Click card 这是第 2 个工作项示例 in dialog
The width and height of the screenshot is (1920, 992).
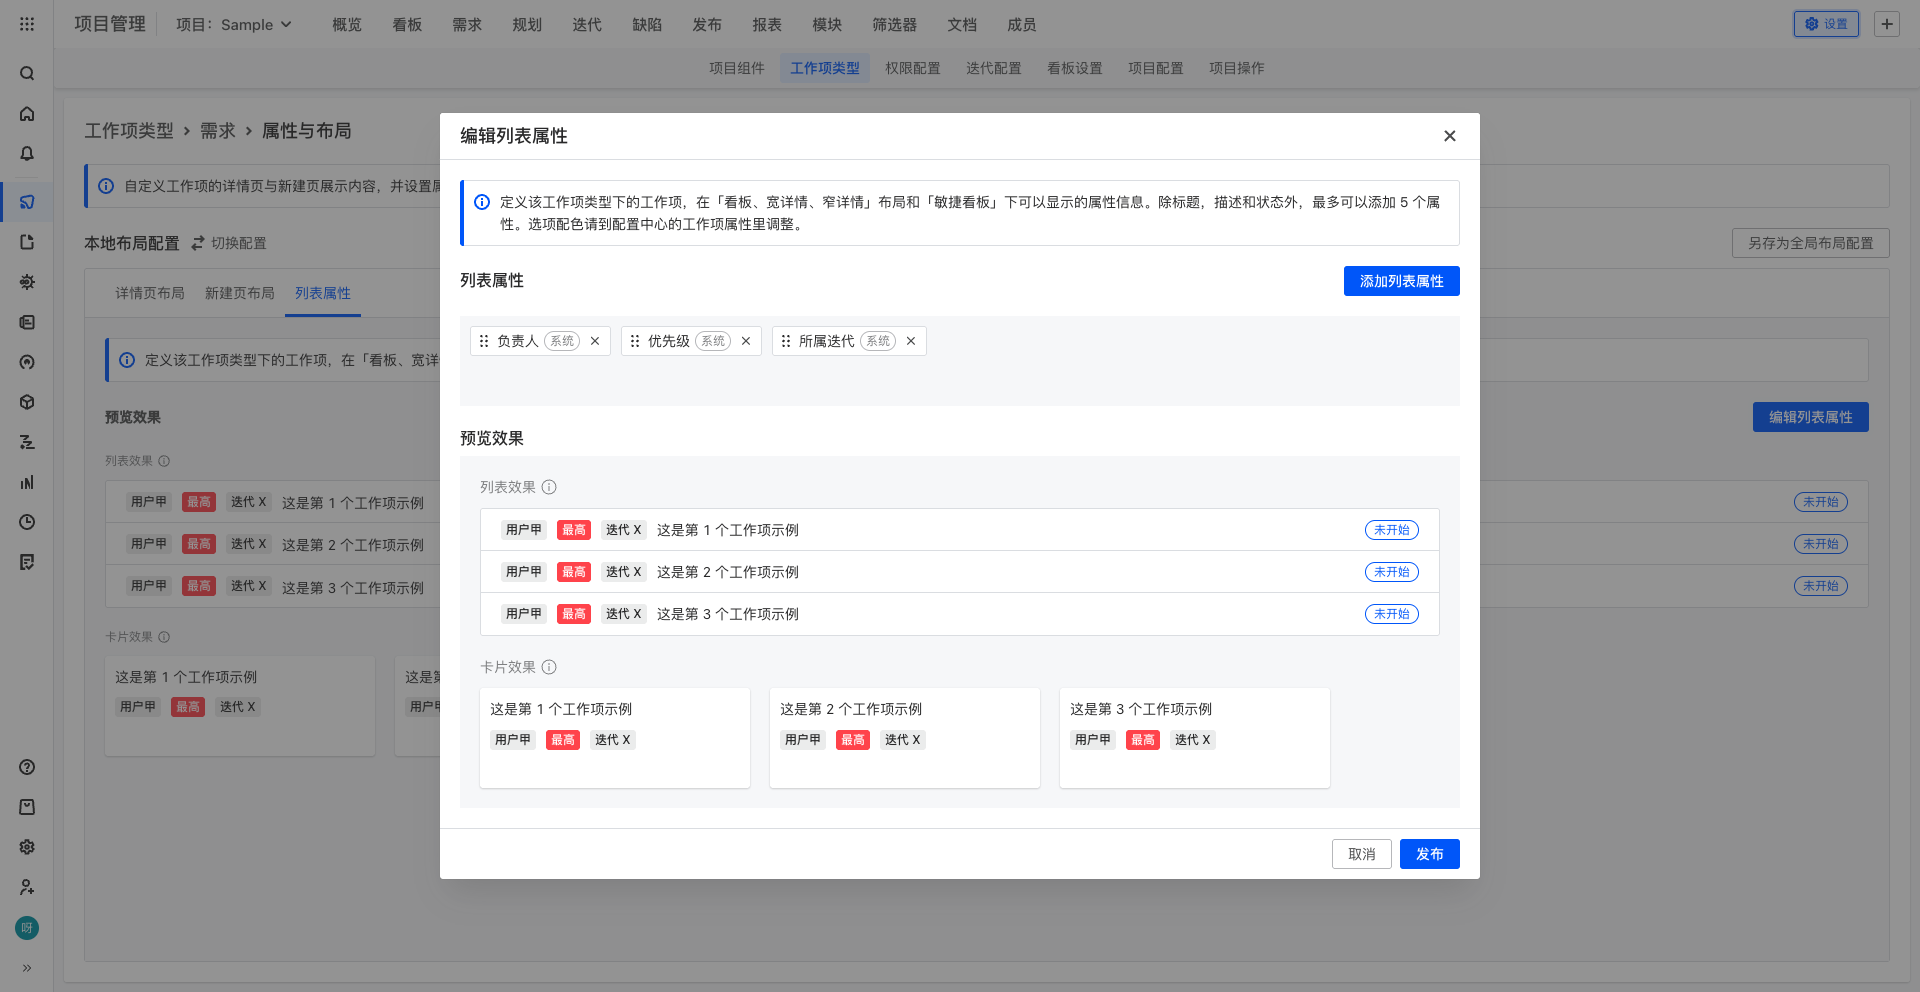(x=905, y=738)
